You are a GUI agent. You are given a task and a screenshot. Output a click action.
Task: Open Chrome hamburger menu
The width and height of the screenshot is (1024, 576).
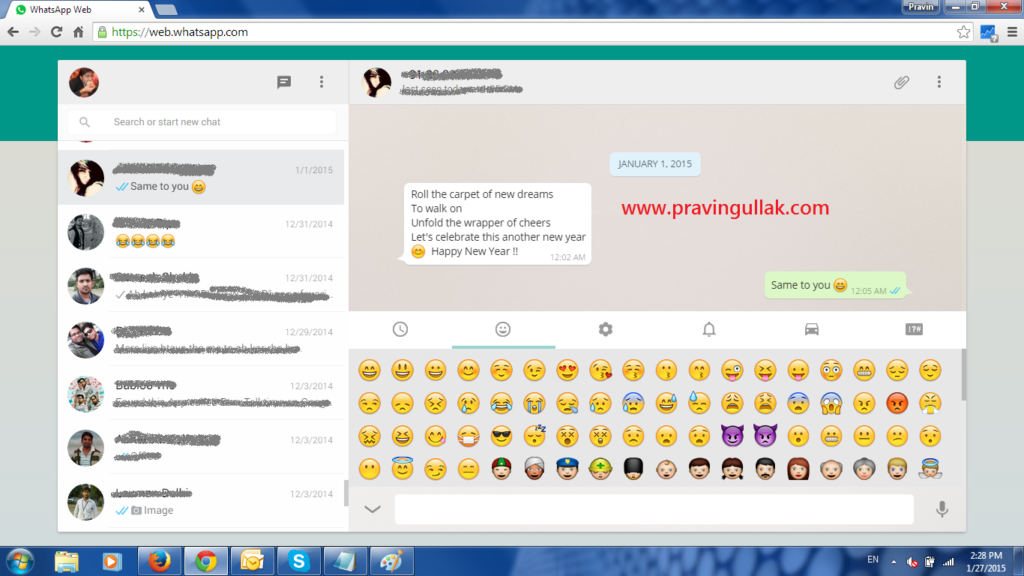(1012, 32)
